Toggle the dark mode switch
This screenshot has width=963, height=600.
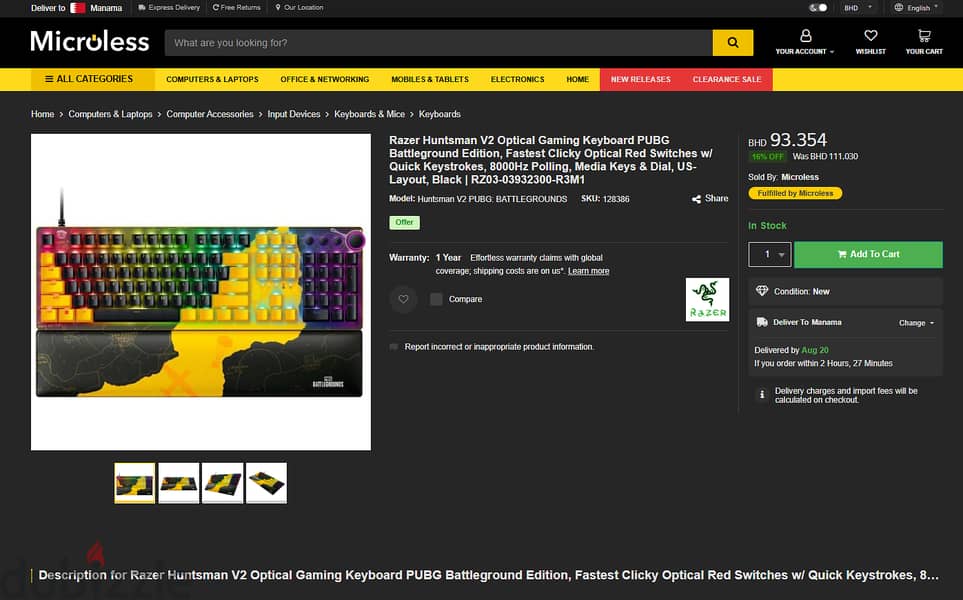tap(818, 8)
